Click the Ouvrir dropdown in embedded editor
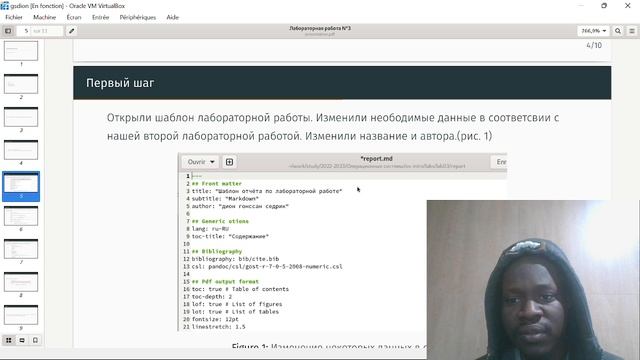640x360 pixels. point(200,162)
